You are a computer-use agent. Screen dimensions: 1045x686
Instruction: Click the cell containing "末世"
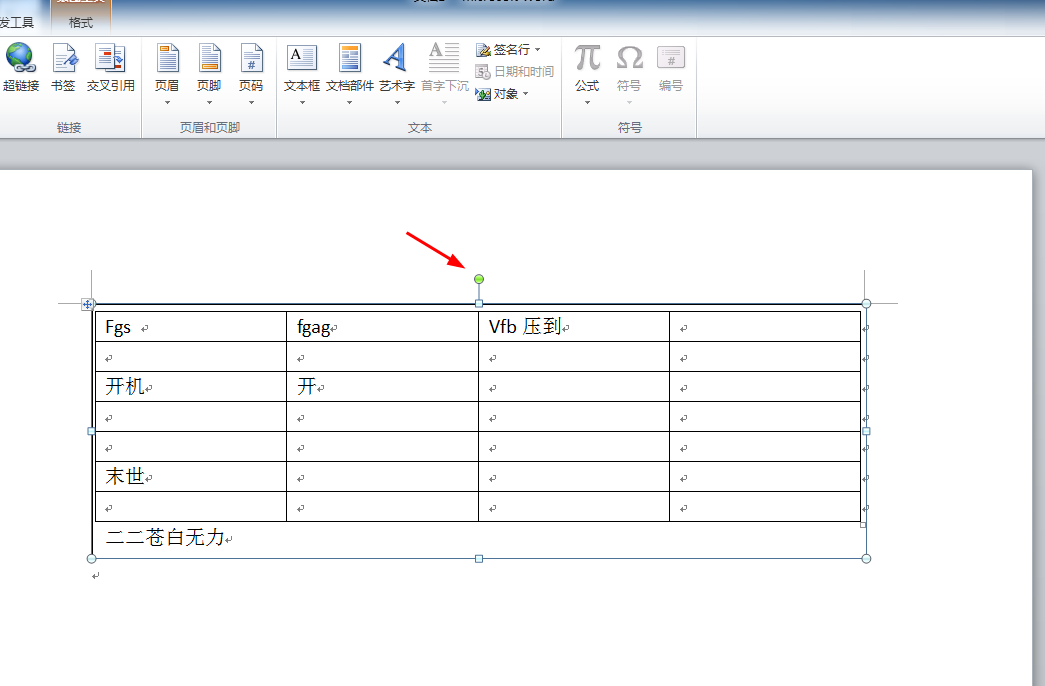tap(191, 477)
